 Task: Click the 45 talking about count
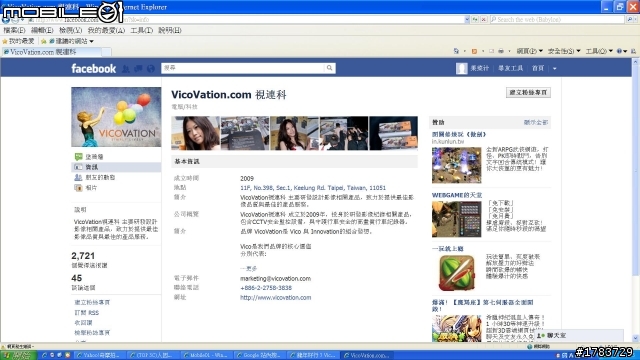[77, 278]
